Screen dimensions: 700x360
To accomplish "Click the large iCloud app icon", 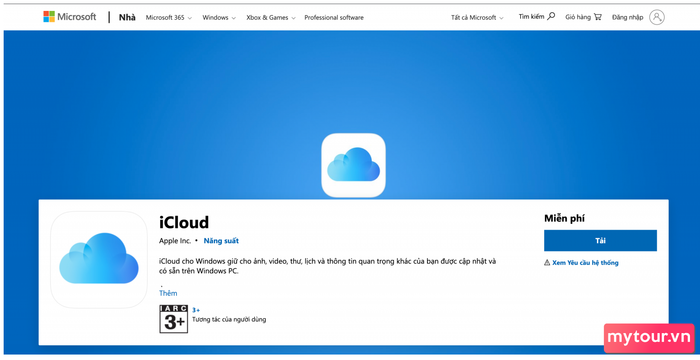I will tap(99, 260).
